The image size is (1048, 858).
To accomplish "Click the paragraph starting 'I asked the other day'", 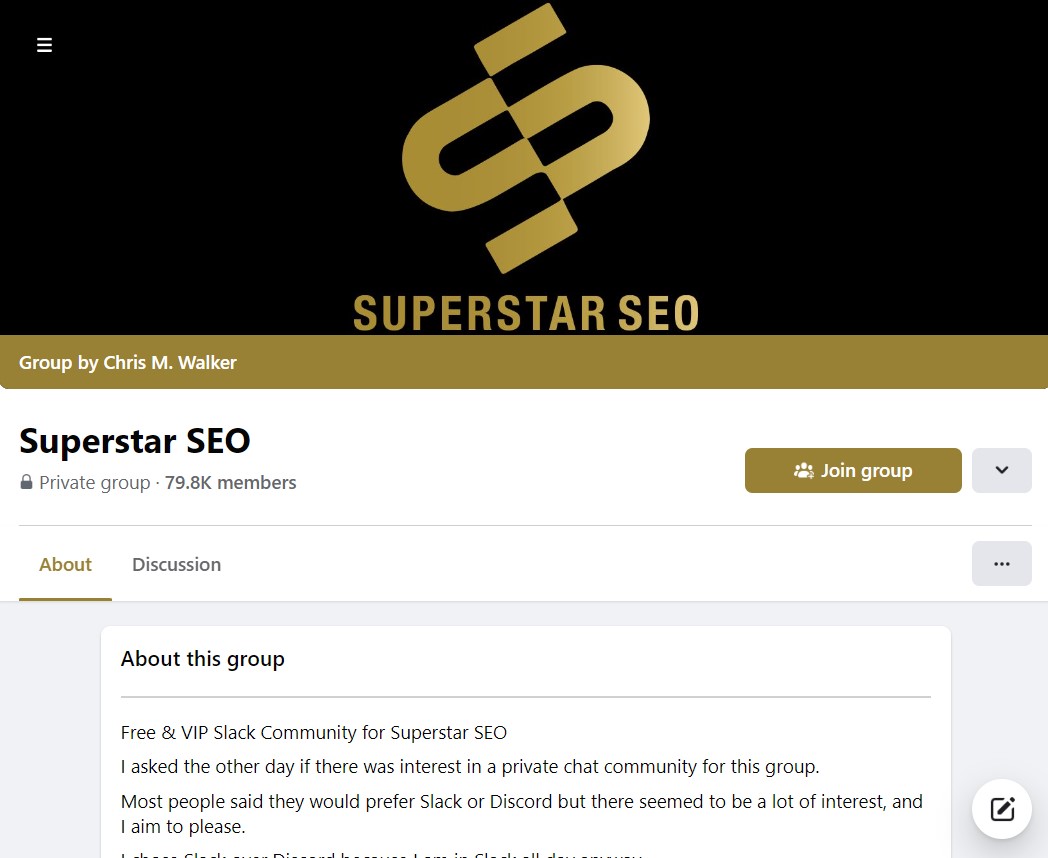I will pyautogui.click(x=470, y=767).
